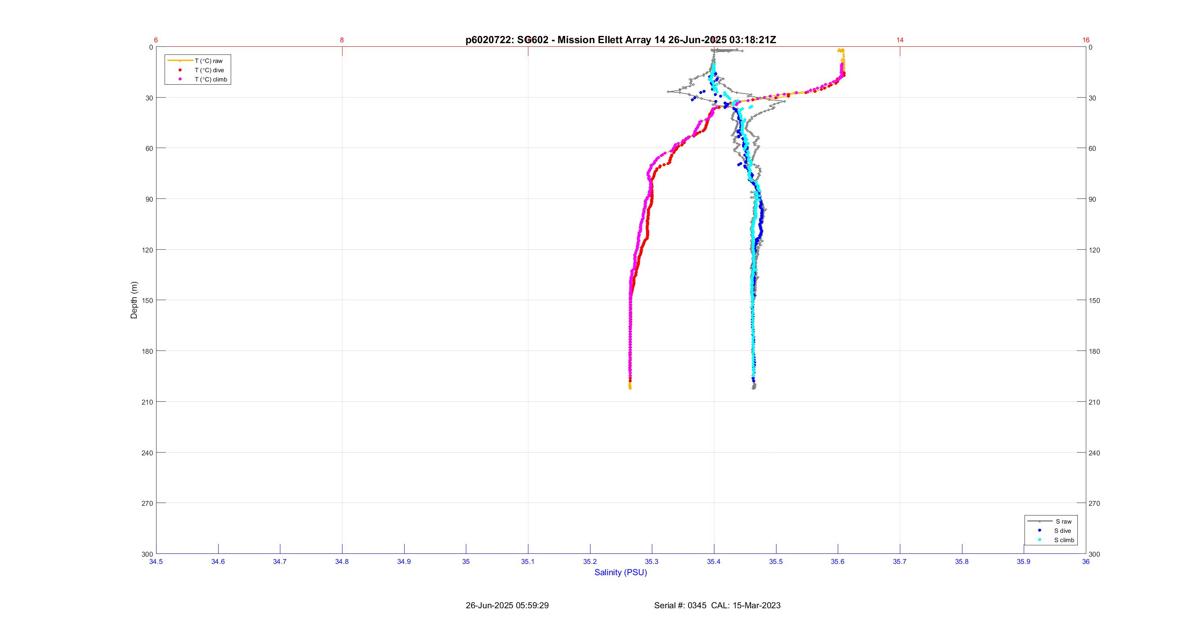Click the magenta marker beside T climb
This screenshot has height=622, width=1200.
179,79
